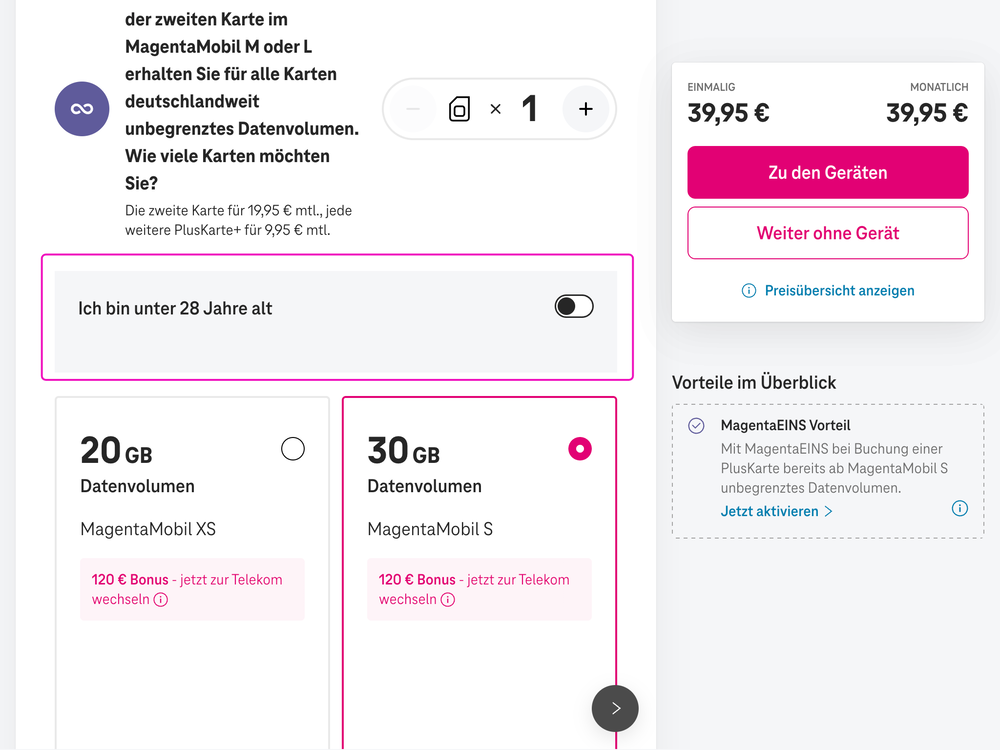The height and width of the screenshot is (750, 1000).
Task: Open the info icon next to the XS bonus
Action: (x=163, y=600)
